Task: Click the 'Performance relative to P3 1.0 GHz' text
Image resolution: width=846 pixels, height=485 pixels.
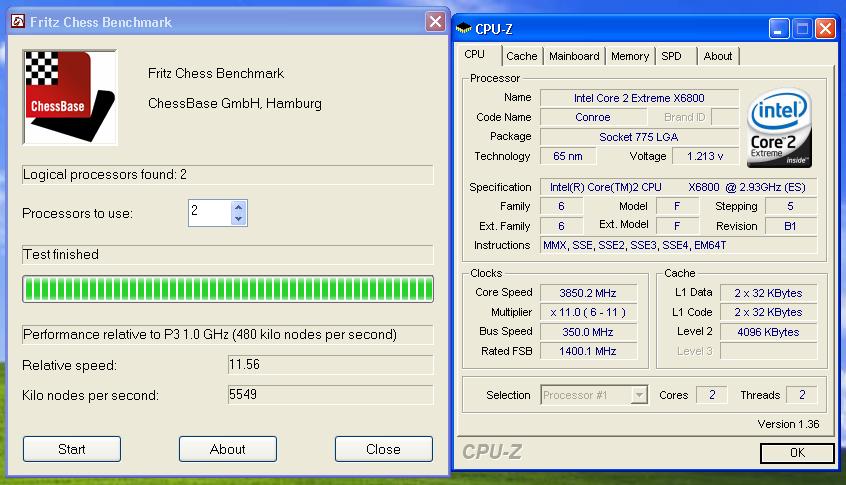Action: [210, 334]
